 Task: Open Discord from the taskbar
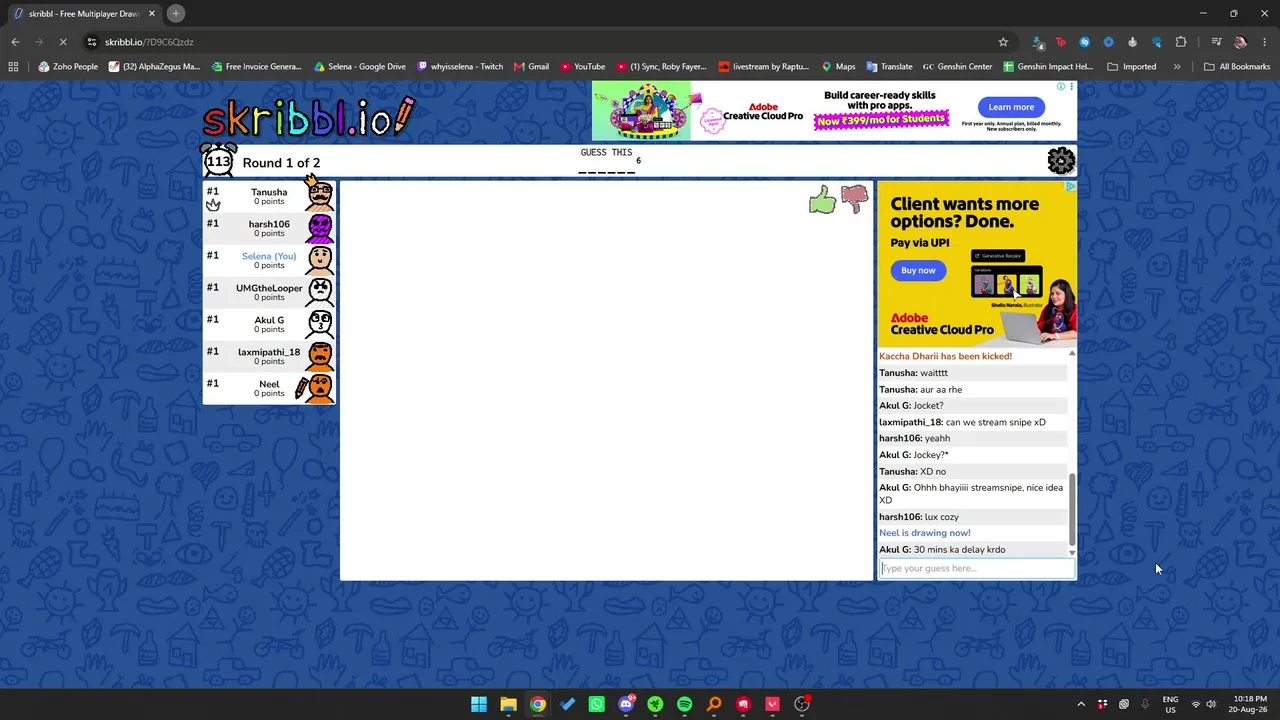click(x=626, y=704)
